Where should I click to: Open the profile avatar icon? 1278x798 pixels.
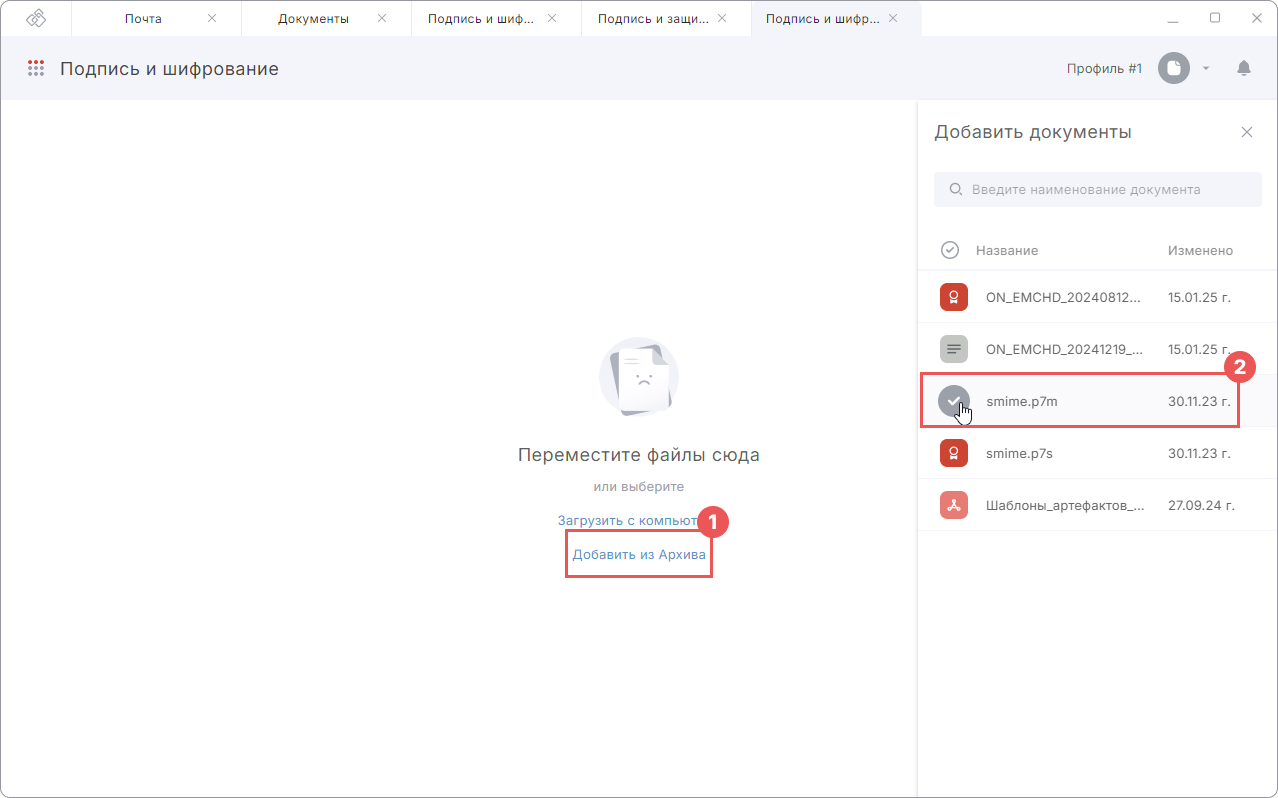[1174, 68]
